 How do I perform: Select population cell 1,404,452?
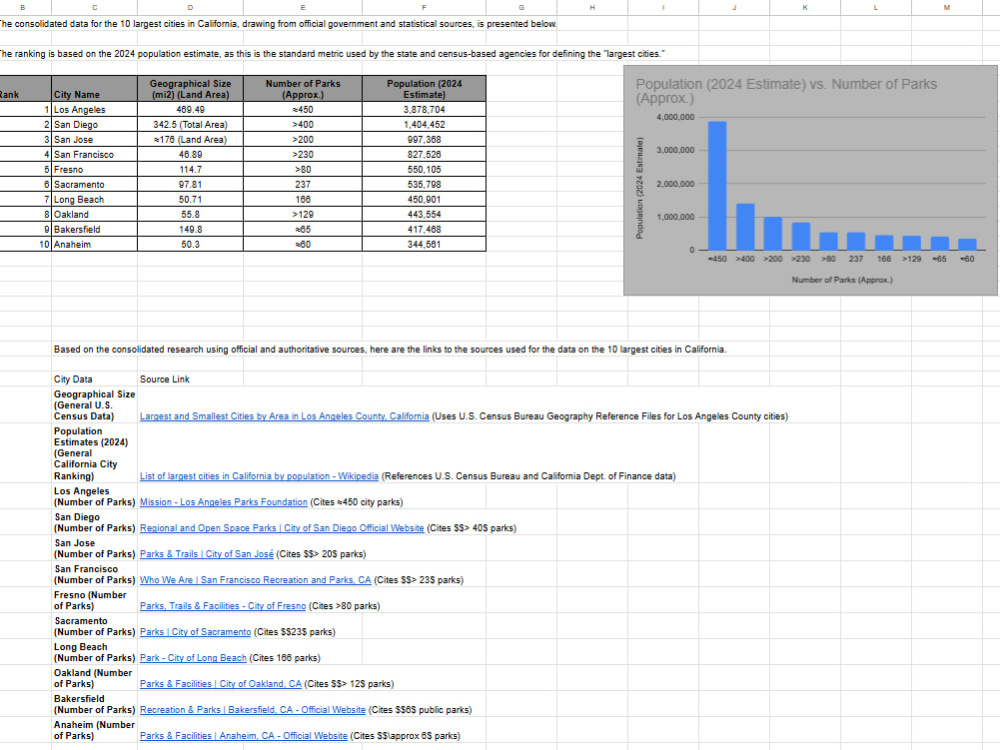coord(424,124)
